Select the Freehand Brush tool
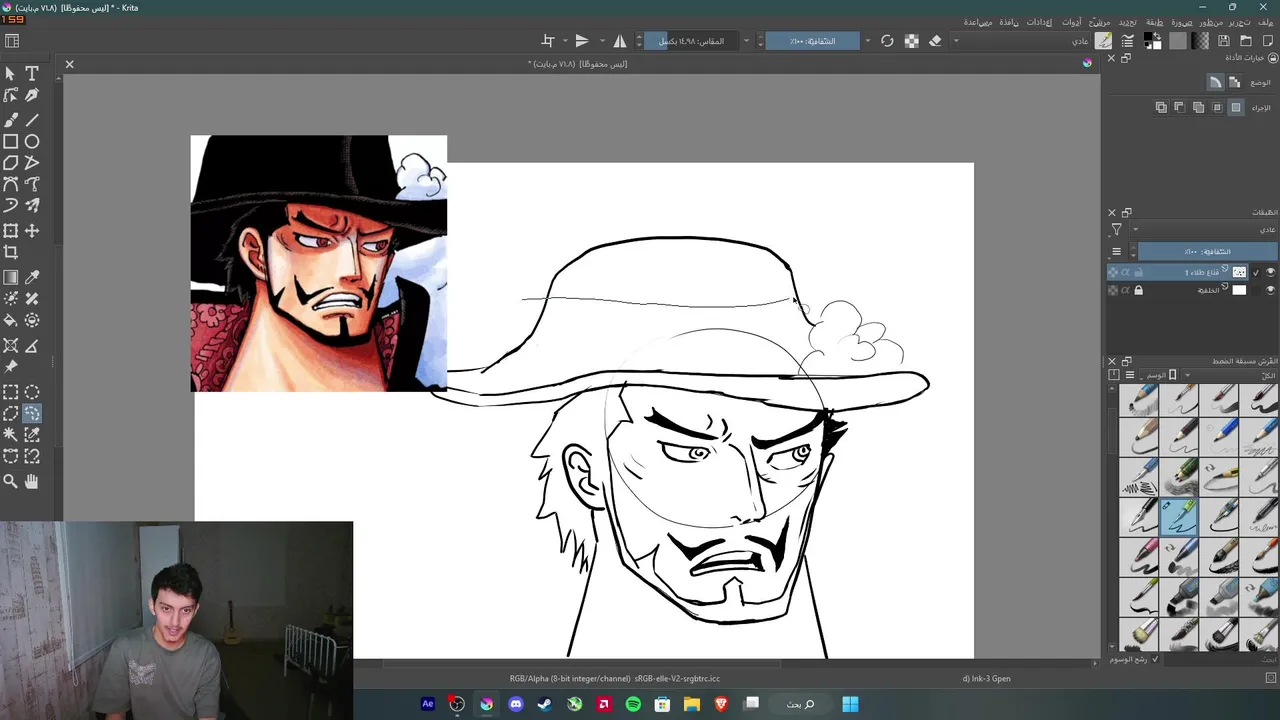 (10, 120)
